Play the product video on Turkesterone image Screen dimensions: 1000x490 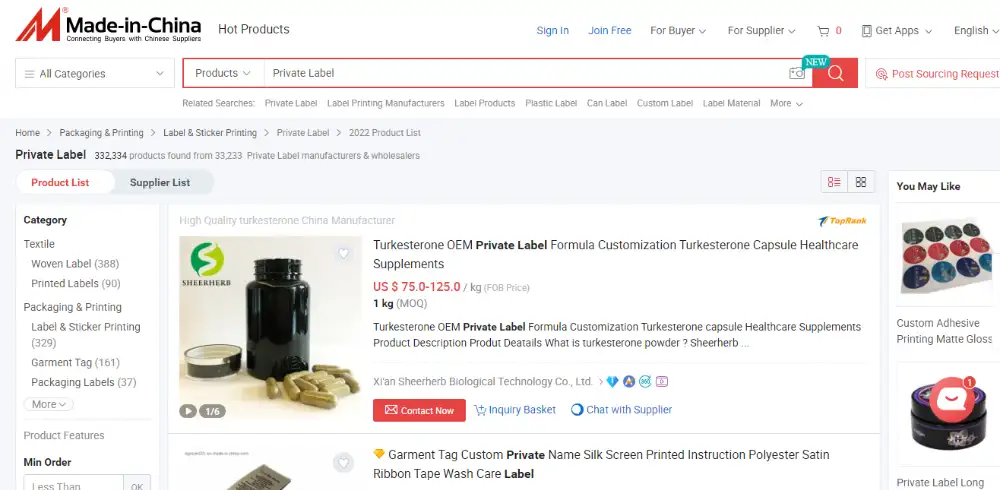[188, 411]
